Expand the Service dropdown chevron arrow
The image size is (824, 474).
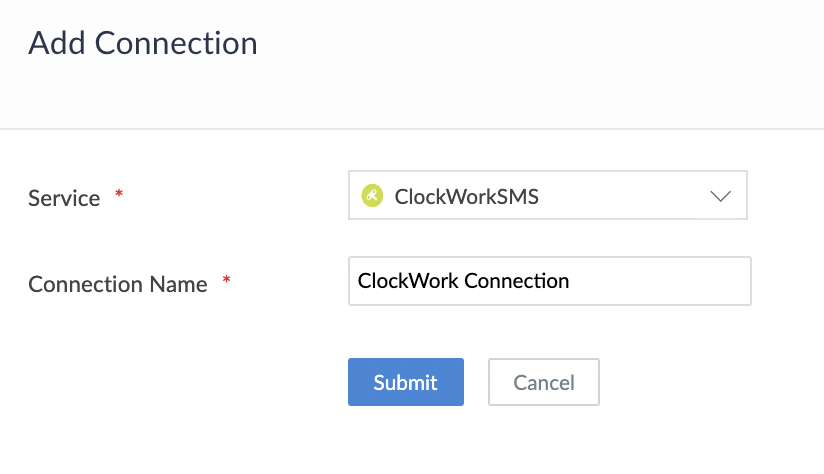pyautogui.click(x=721, y=196)
